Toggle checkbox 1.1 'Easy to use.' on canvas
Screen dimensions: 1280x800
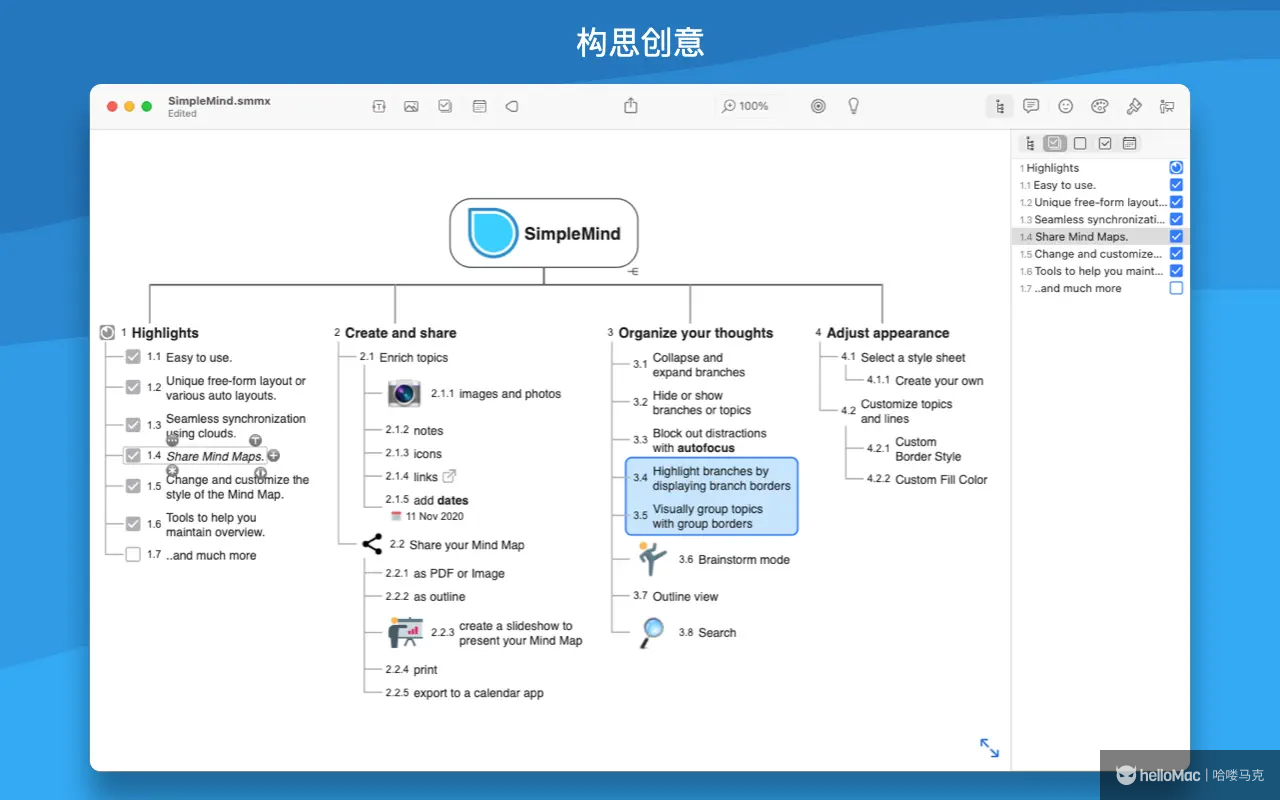click(x=133, y=357)
